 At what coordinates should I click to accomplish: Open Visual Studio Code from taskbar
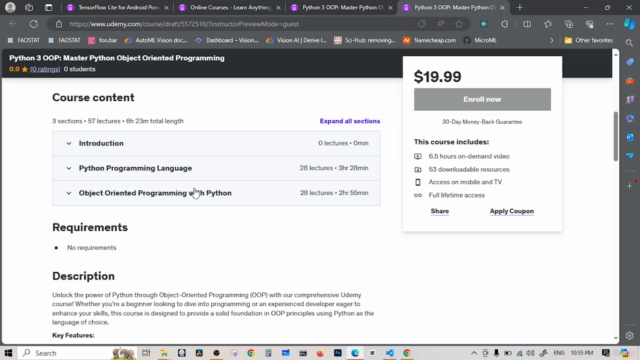coord(390,353)
